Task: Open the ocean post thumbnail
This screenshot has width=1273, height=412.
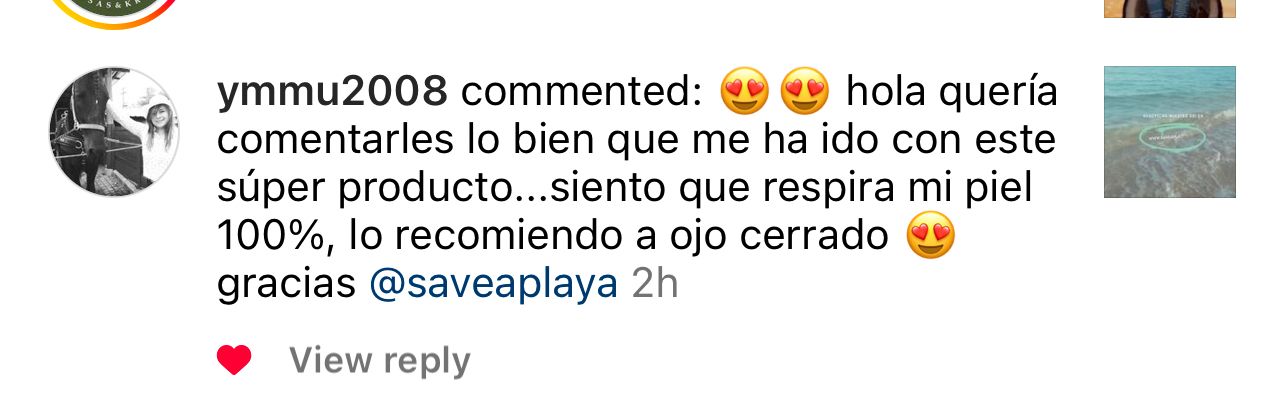Action: [1170, 132]
